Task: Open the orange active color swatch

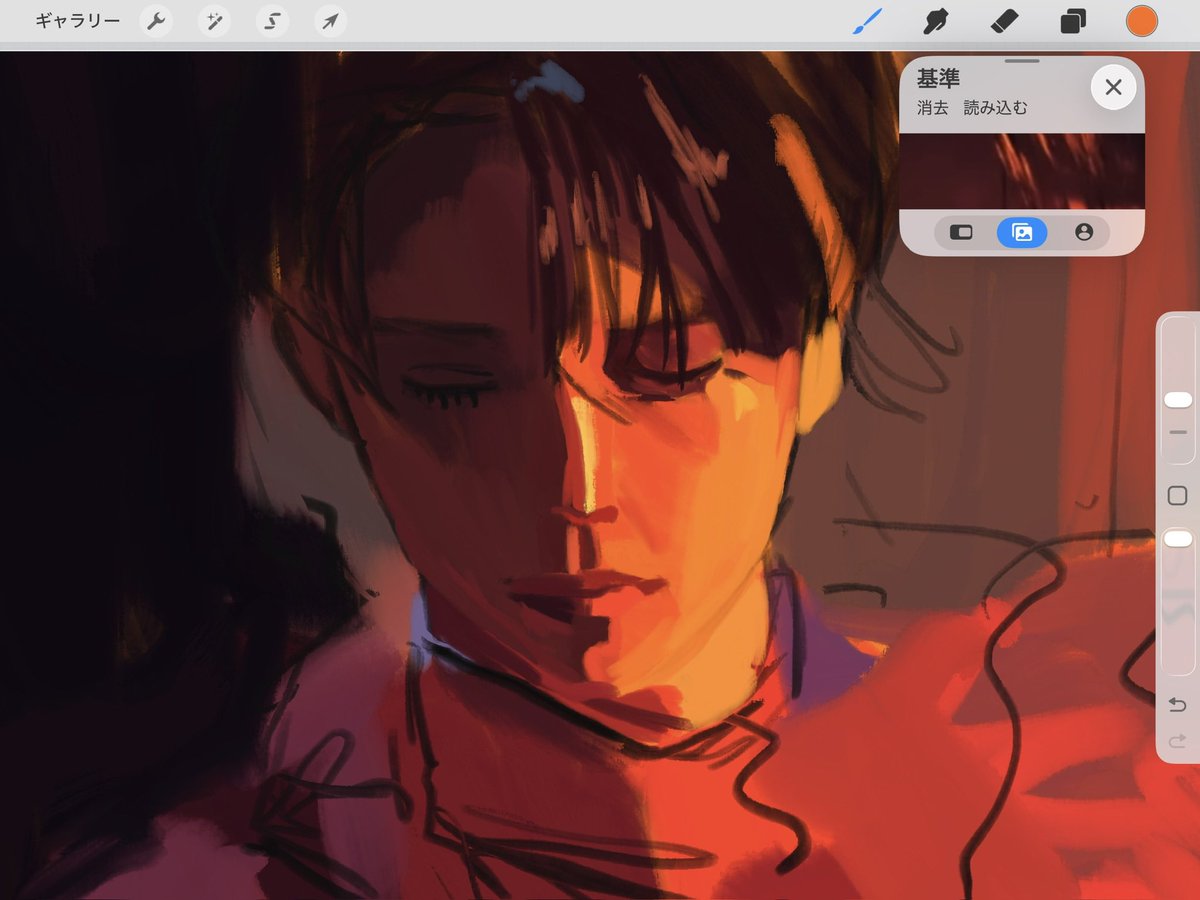Action: 1141,21
